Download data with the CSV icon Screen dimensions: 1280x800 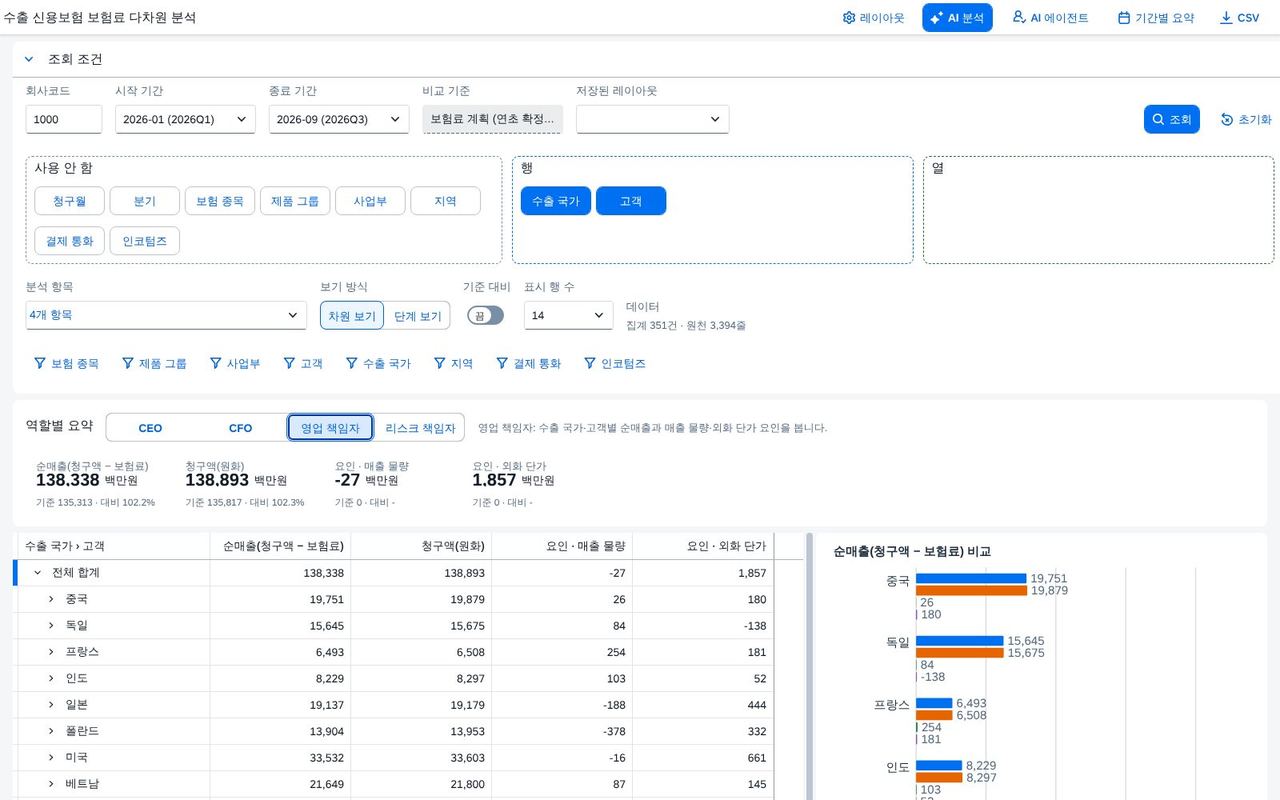click(x=1226, y=18)
